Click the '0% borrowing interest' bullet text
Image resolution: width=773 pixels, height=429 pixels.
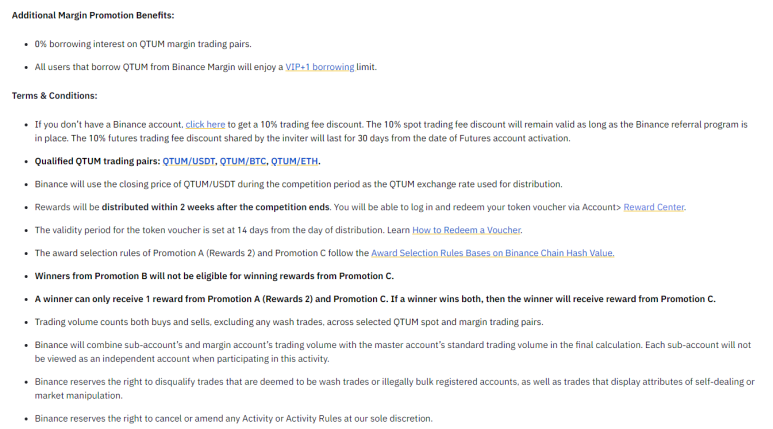[x=143, y=44]
